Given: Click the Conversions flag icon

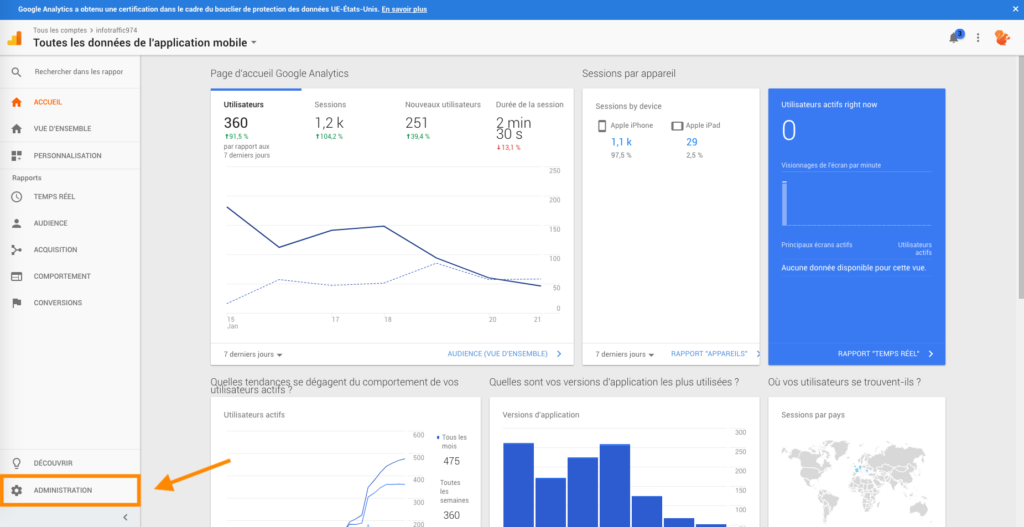Looking at the screenshot, I should pos(17,303).
